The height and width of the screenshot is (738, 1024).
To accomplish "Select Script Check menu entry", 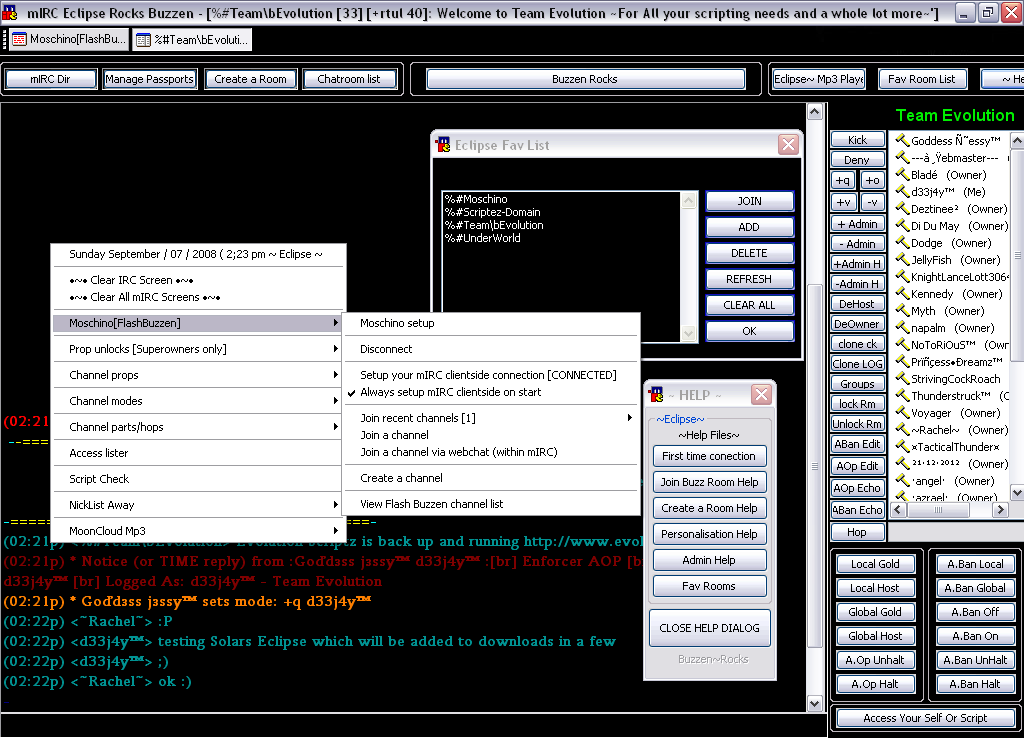I will [x=199, y=479].
